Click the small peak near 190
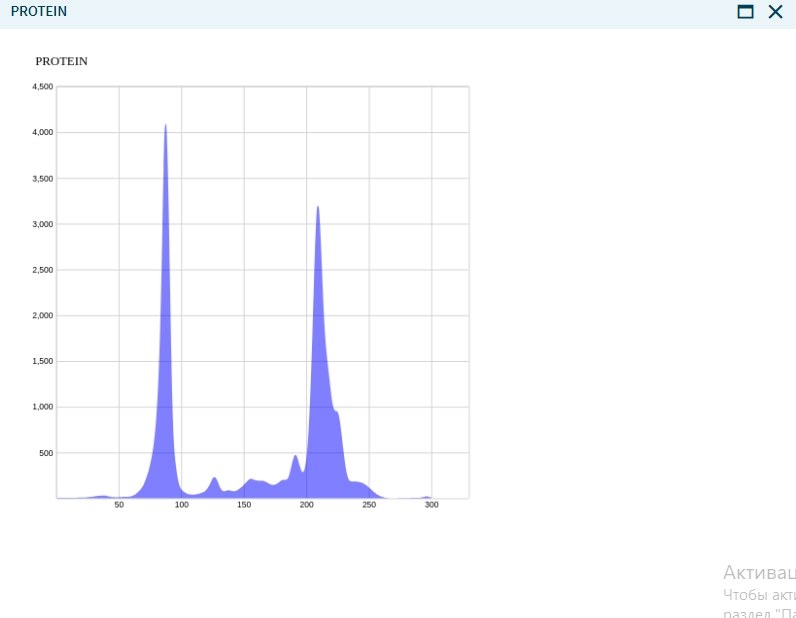796x618 pixels. (295, 457)
